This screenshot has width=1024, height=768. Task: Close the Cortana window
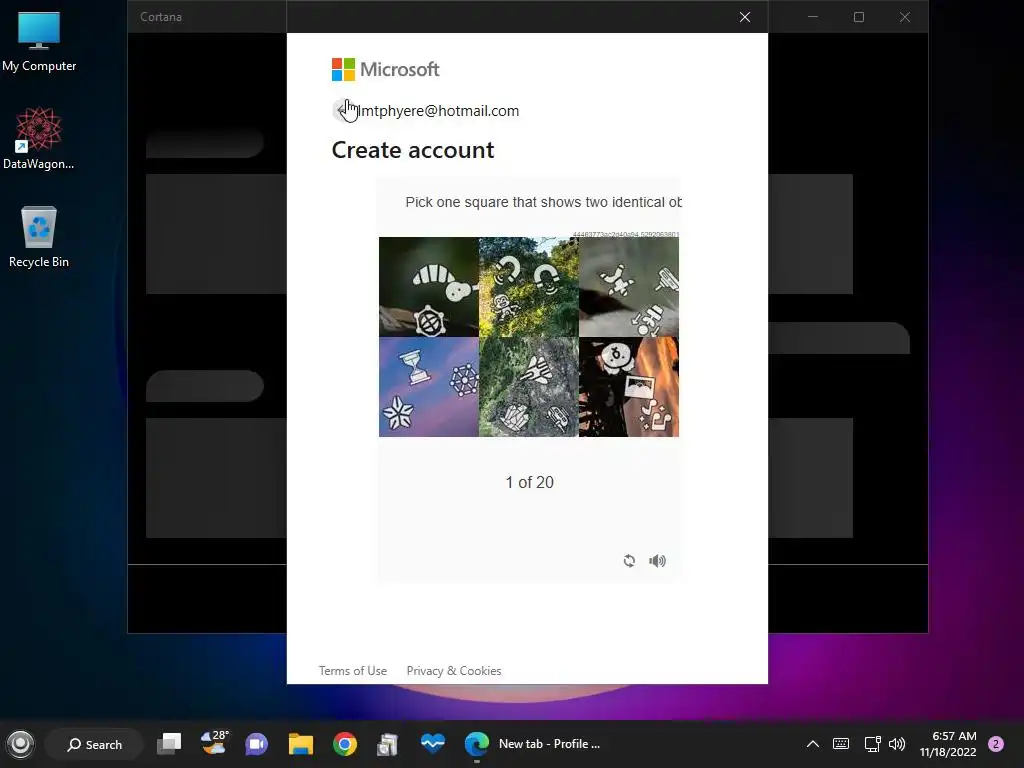pyautogui.click(x=904, y=17)
